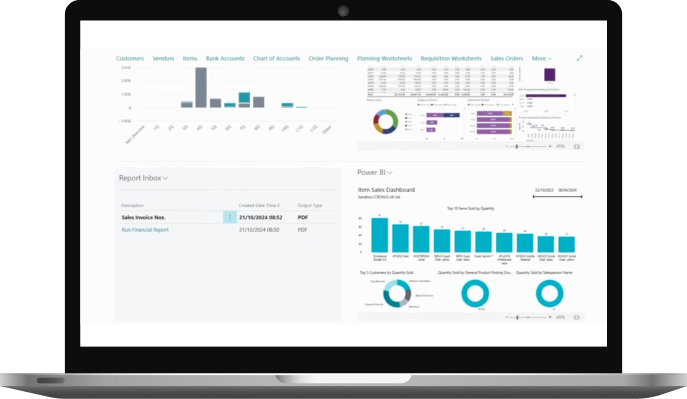Click the Not Overdue axis label in aging chart
This screenshot has height=399, width=687.
click(x=135, y=134)
